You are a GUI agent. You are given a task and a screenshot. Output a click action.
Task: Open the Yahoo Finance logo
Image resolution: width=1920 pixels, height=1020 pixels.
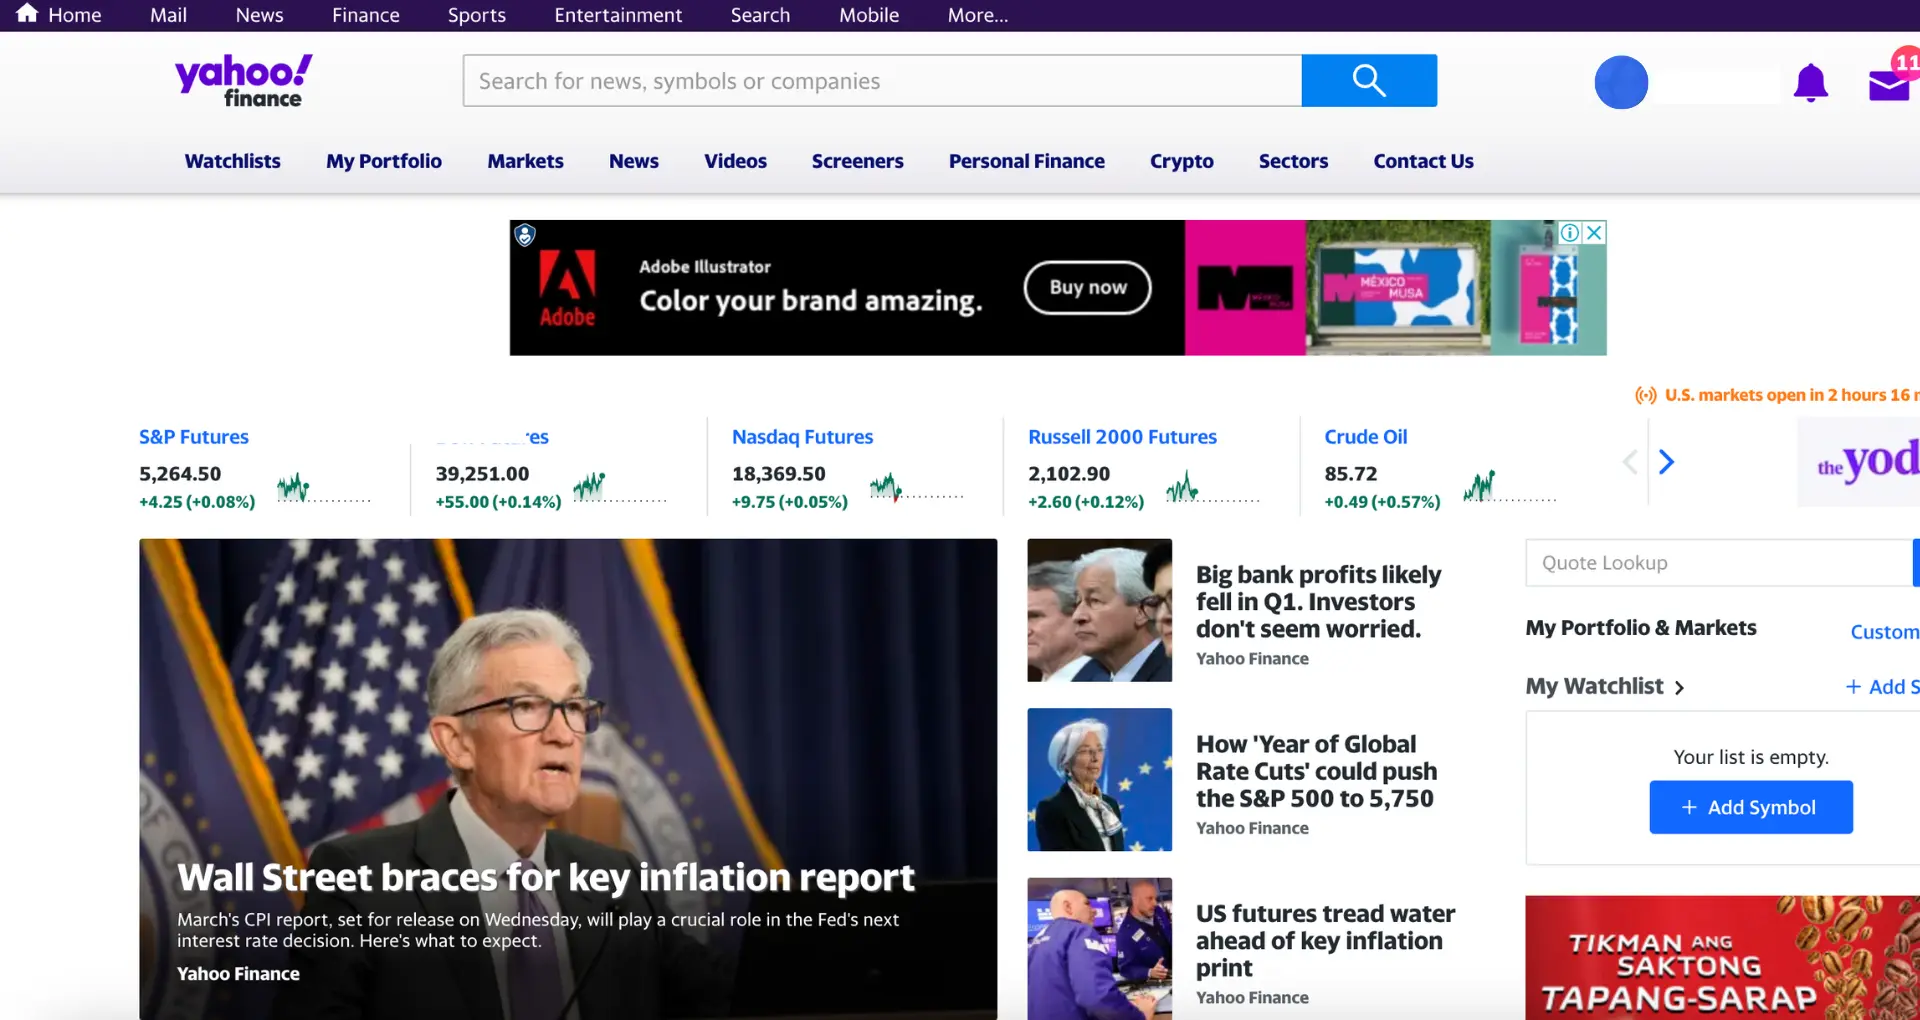244,81
